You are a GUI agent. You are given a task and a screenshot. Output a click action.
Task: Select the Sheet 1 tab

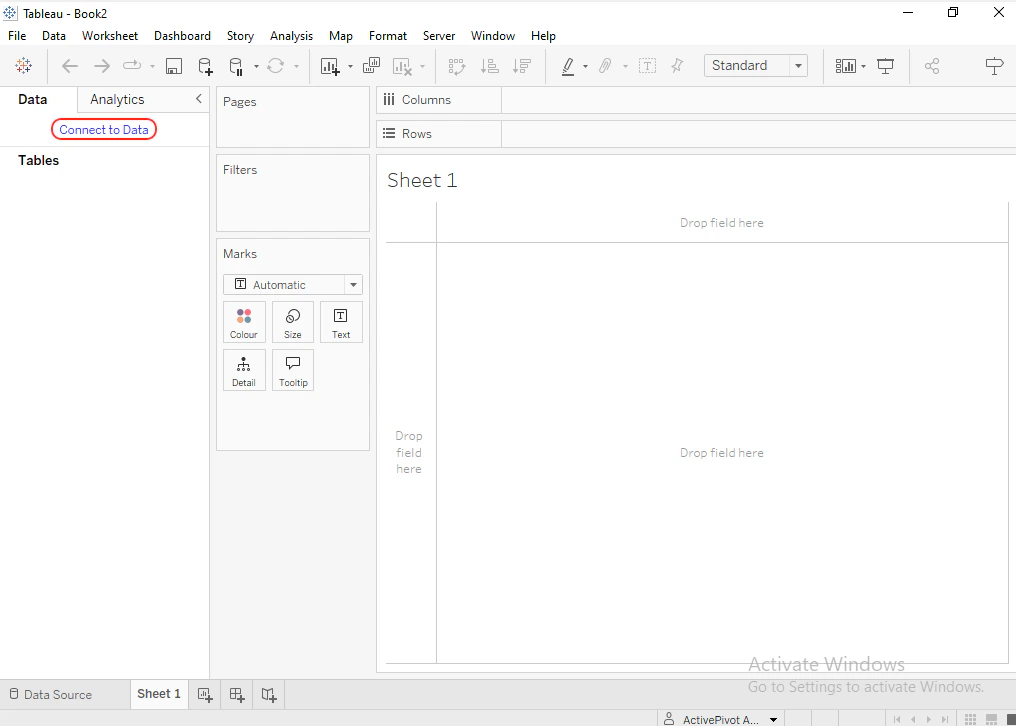[x=159, y=694]
